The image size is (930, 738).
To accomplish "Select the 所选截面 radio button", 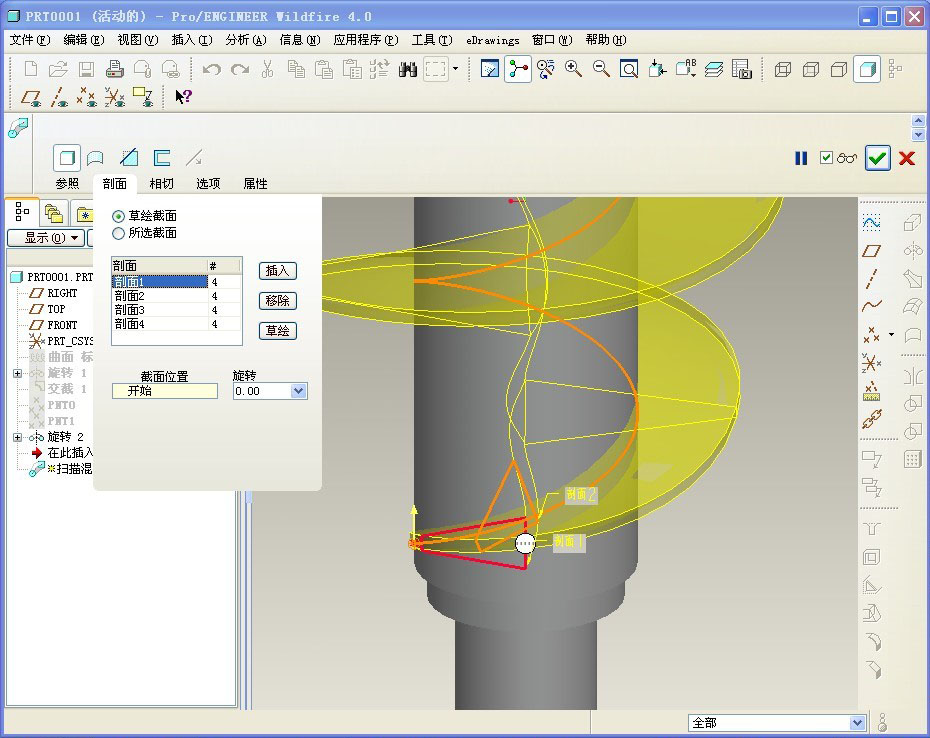I will (x=119, y=233).
